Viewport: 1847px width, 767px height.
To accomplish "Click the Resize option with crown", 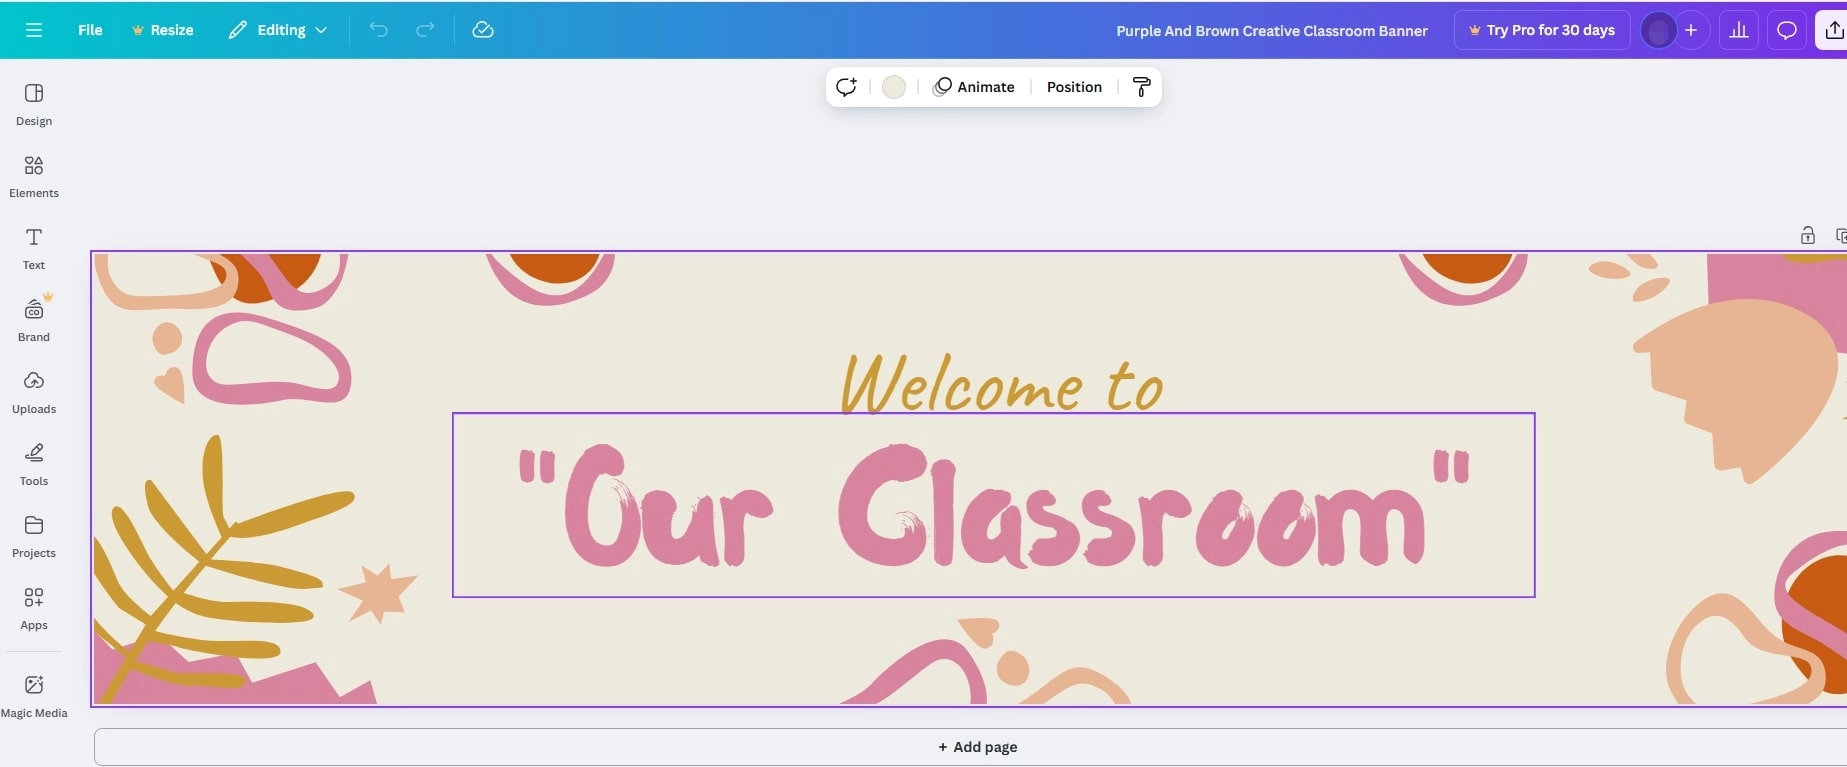I will click(162, 30).
